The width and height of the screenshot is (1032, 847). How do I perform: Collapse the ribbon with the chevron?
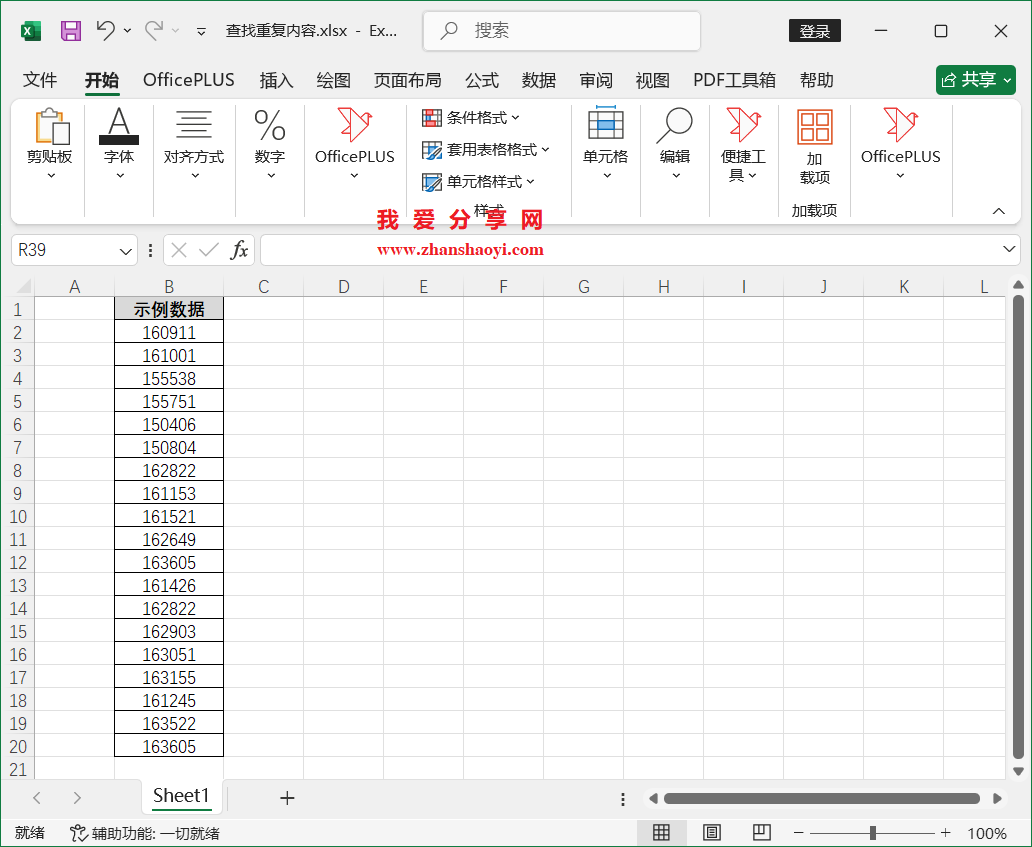click(998, 211)
